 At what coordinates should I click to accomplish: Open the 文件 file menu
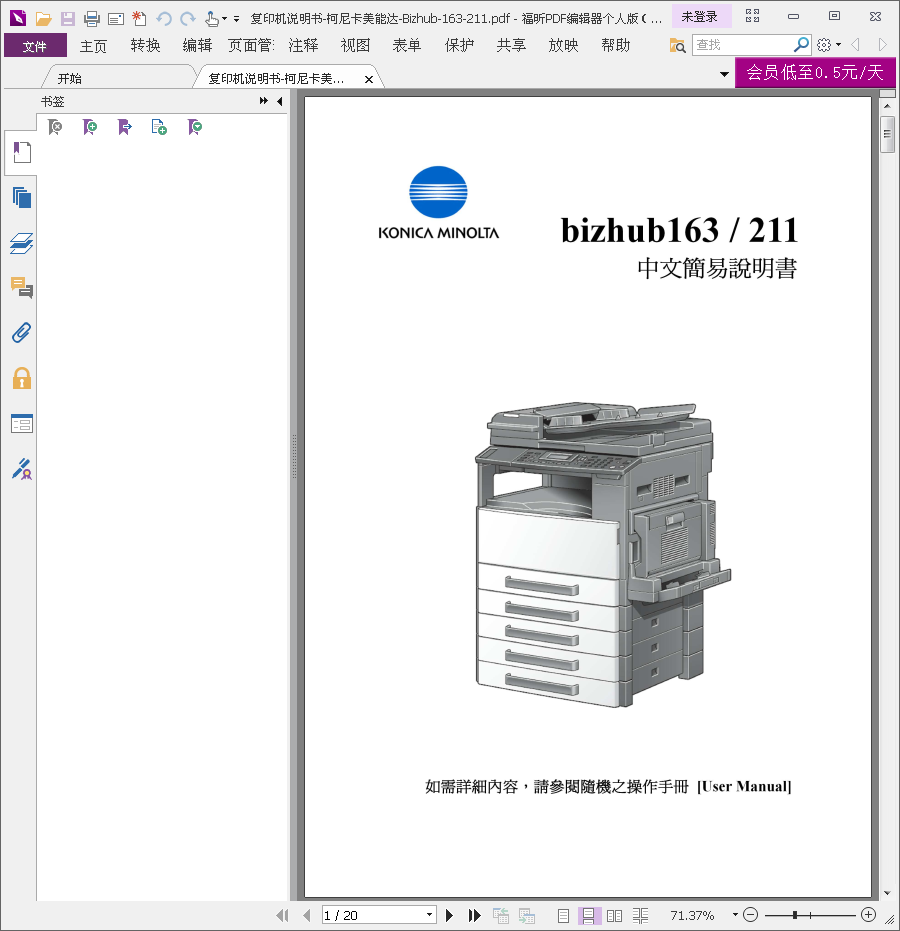point(35,46)
